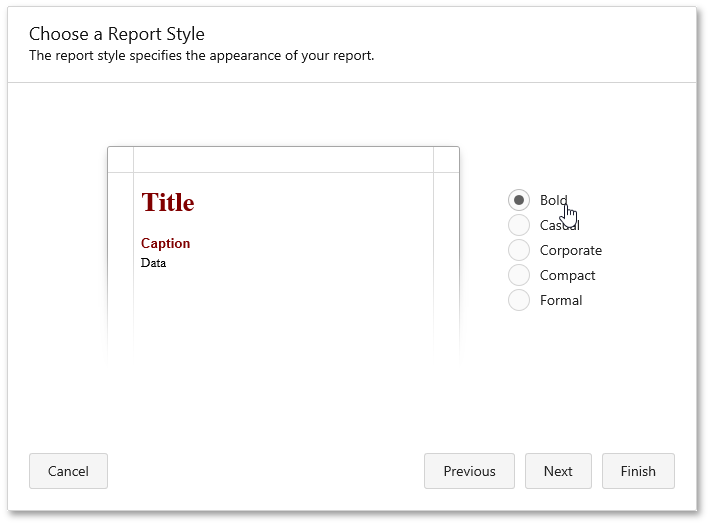710x525 pixels.
Task: Choose the Casual report style option
Action: tap(518, 225)
